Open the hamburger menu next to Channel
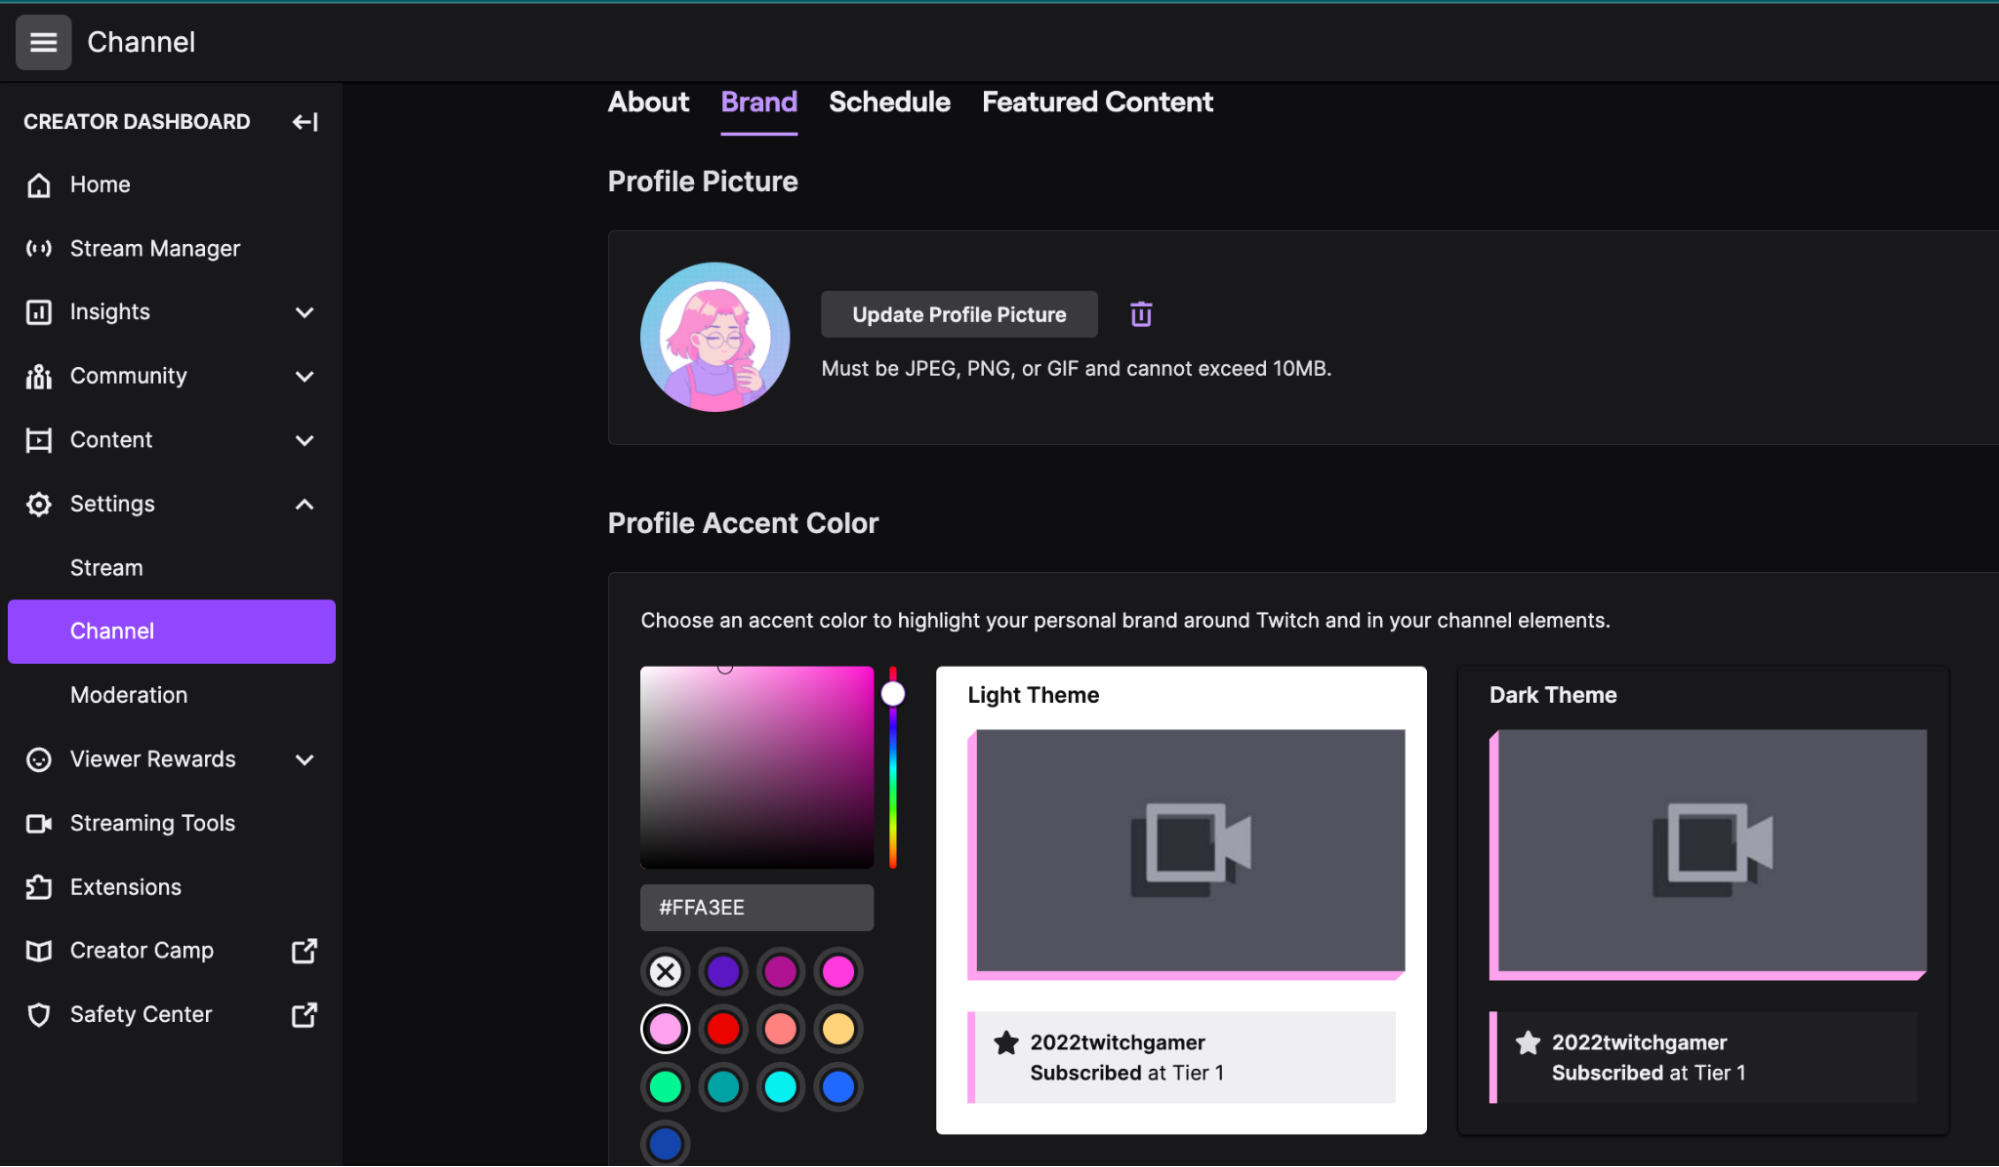Screen dimensions: 1999x1167 [x=43, y=42]
